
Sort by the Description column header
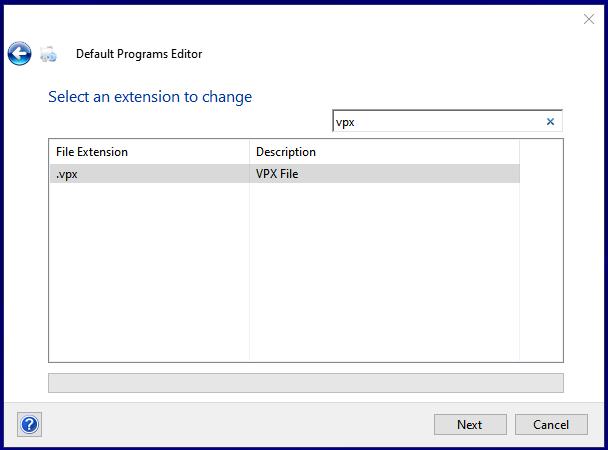(x=384, y=152)
